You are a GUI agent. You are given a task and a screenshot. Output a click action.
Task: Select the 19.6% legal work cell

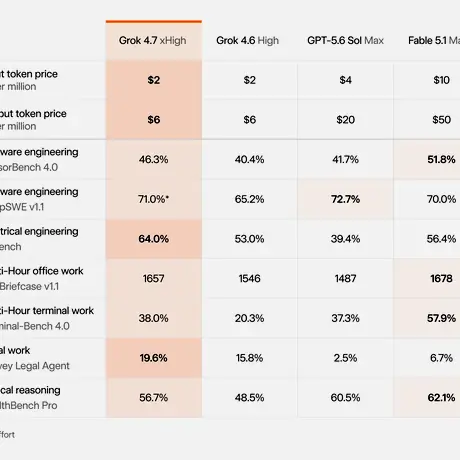click(x=154, y=358)
